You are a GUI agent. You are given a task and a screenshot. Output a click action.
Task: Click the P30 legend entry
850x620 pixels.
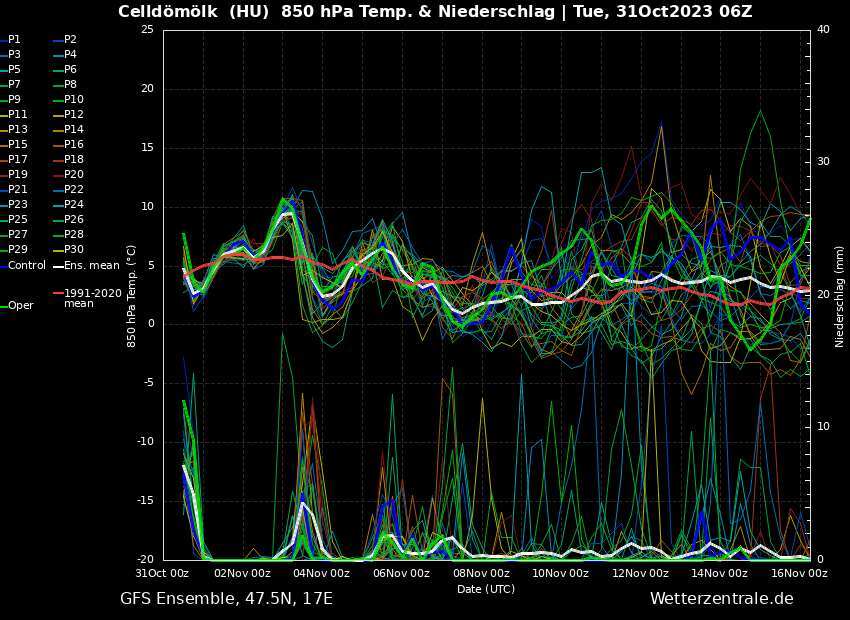coord(74,250)
